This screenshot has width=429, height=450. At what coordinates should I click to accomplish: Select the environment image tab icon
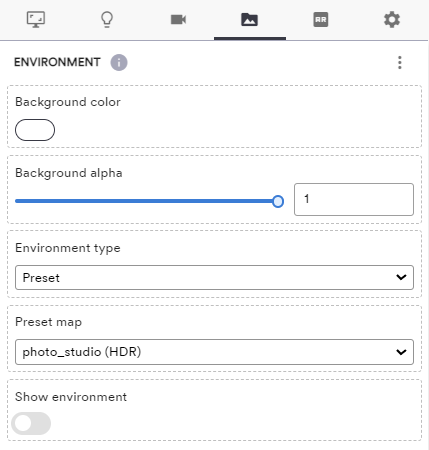[250, 20]
